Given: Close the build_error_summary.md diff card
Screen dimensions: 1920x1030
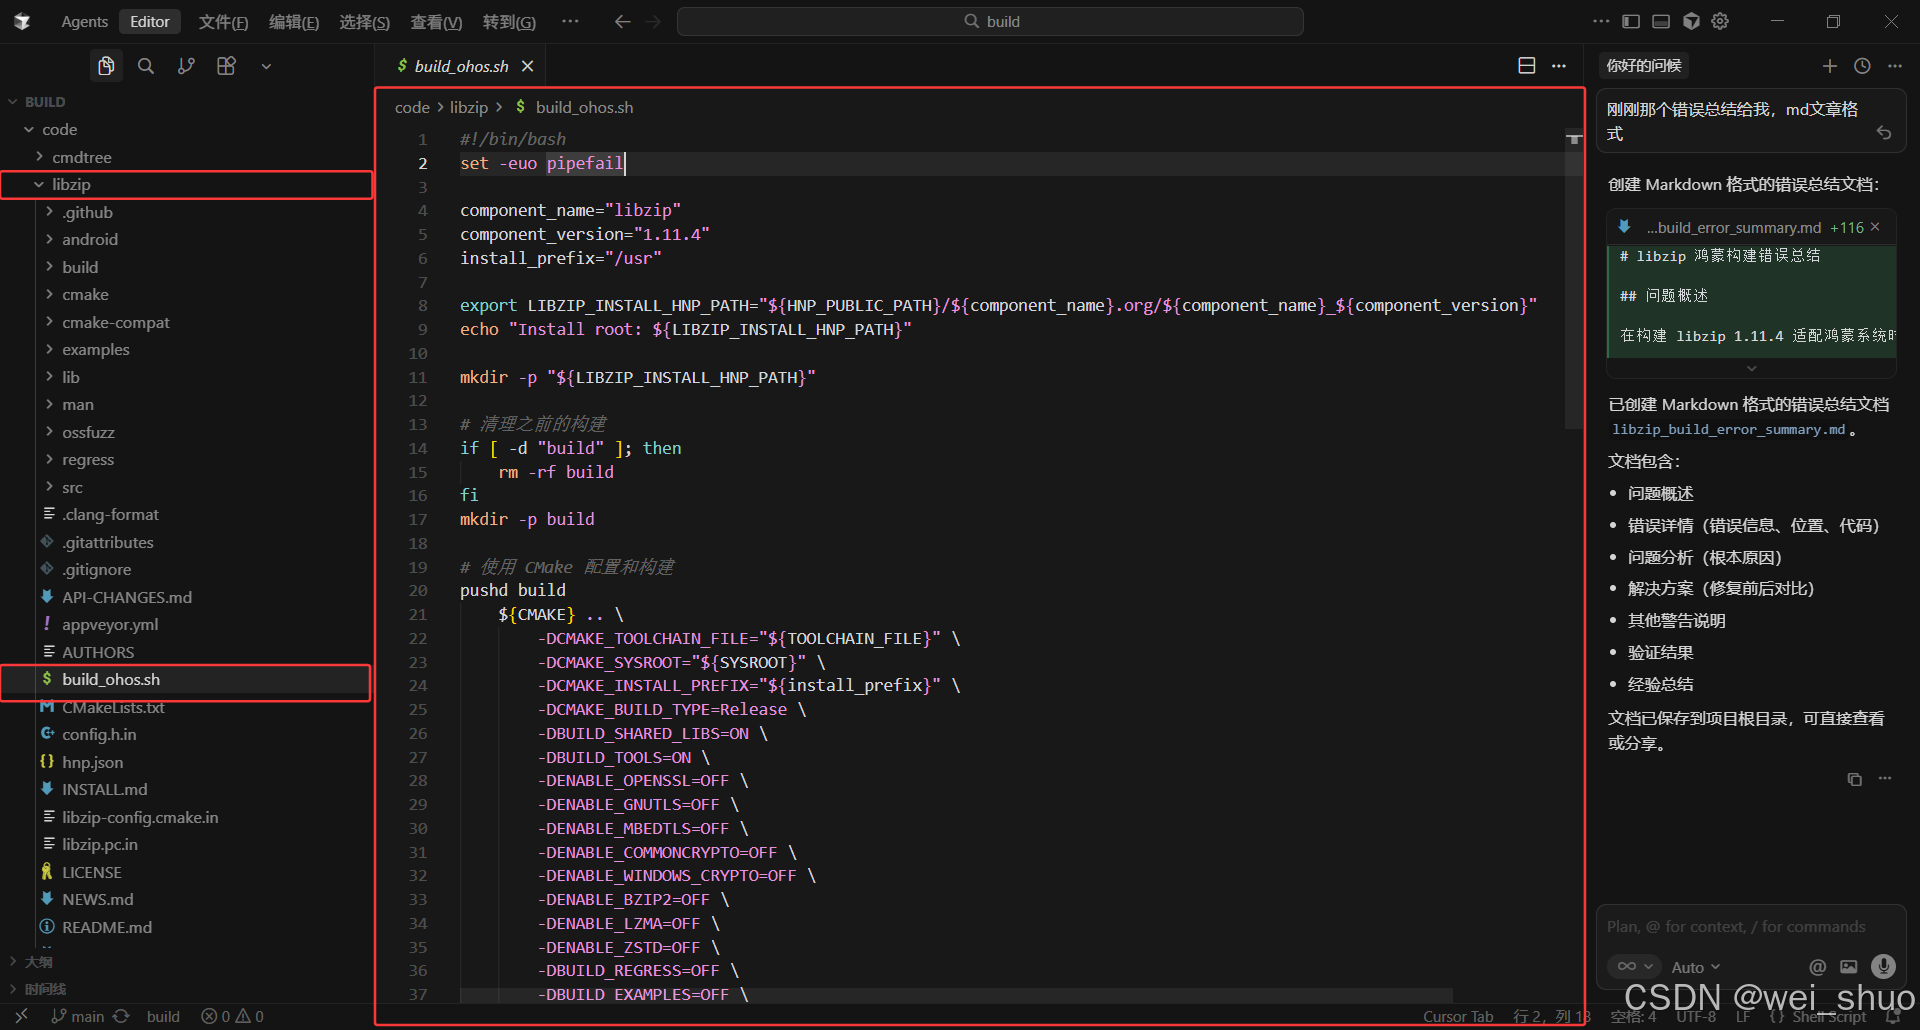Looking at the screenshot, I should point(1876,227).
